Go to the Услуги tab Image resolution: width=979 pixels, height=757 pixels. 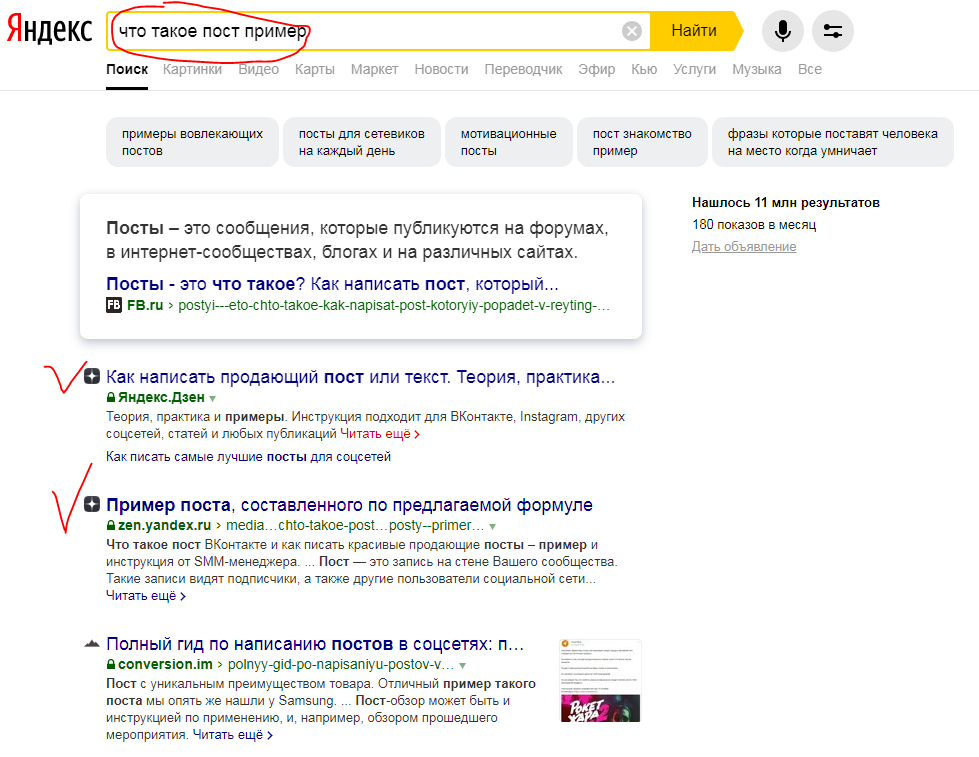click(694, 69)
